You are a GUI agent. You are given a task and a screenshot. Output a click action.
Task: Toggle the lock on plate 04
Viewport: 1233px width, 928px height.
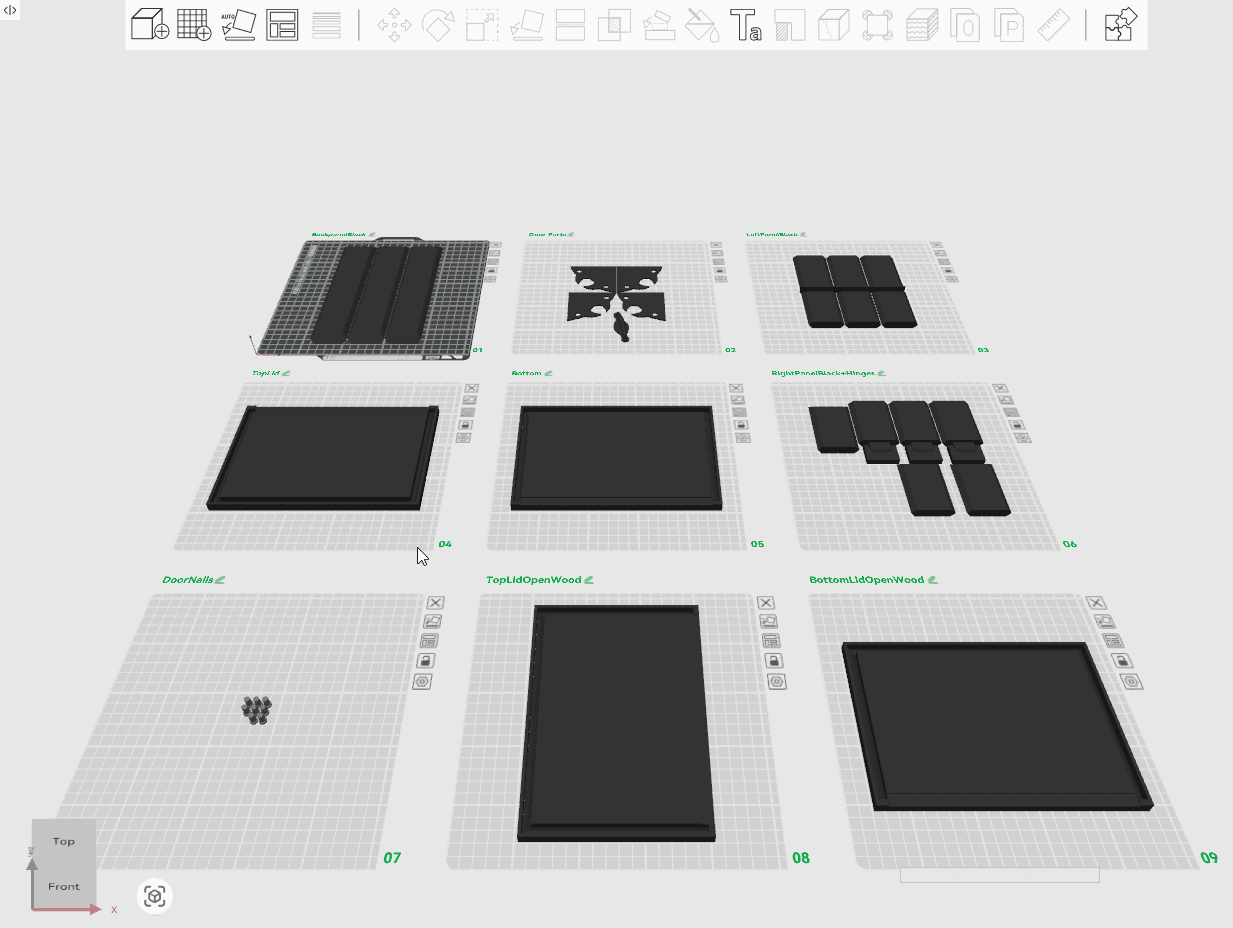click(x=466, y=424)
